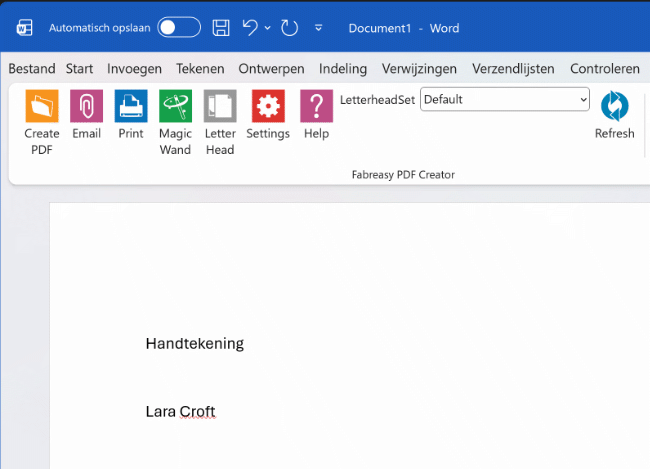Open Fabreasy Settings gear icon
Image resolution: width=650 pixels, height=469 pixels.
point(267,106)
